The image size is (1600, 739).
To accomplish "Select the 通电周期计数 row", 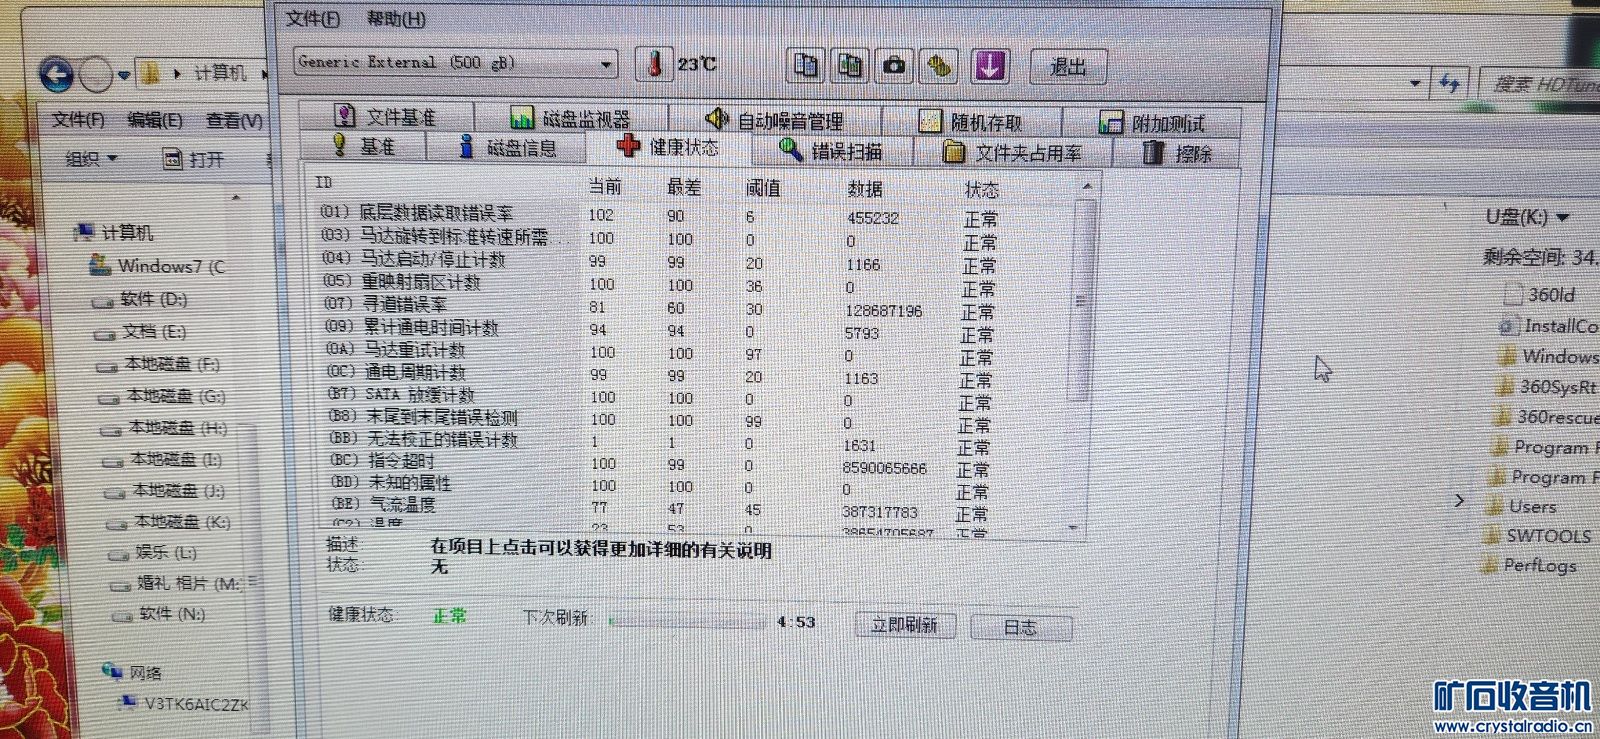I will [660, 375].
